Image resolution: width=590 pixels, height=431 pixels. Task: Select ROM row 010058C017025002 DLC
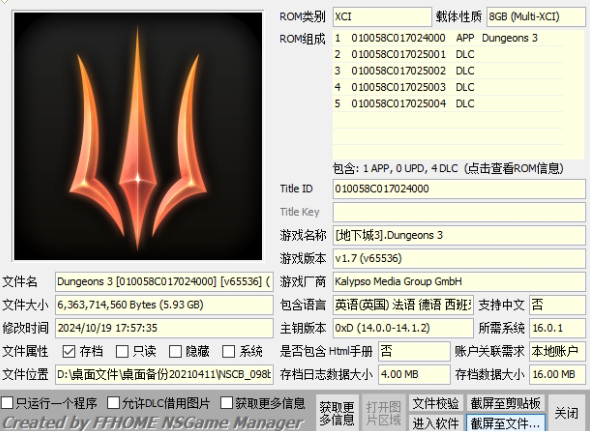pos(448,71)
